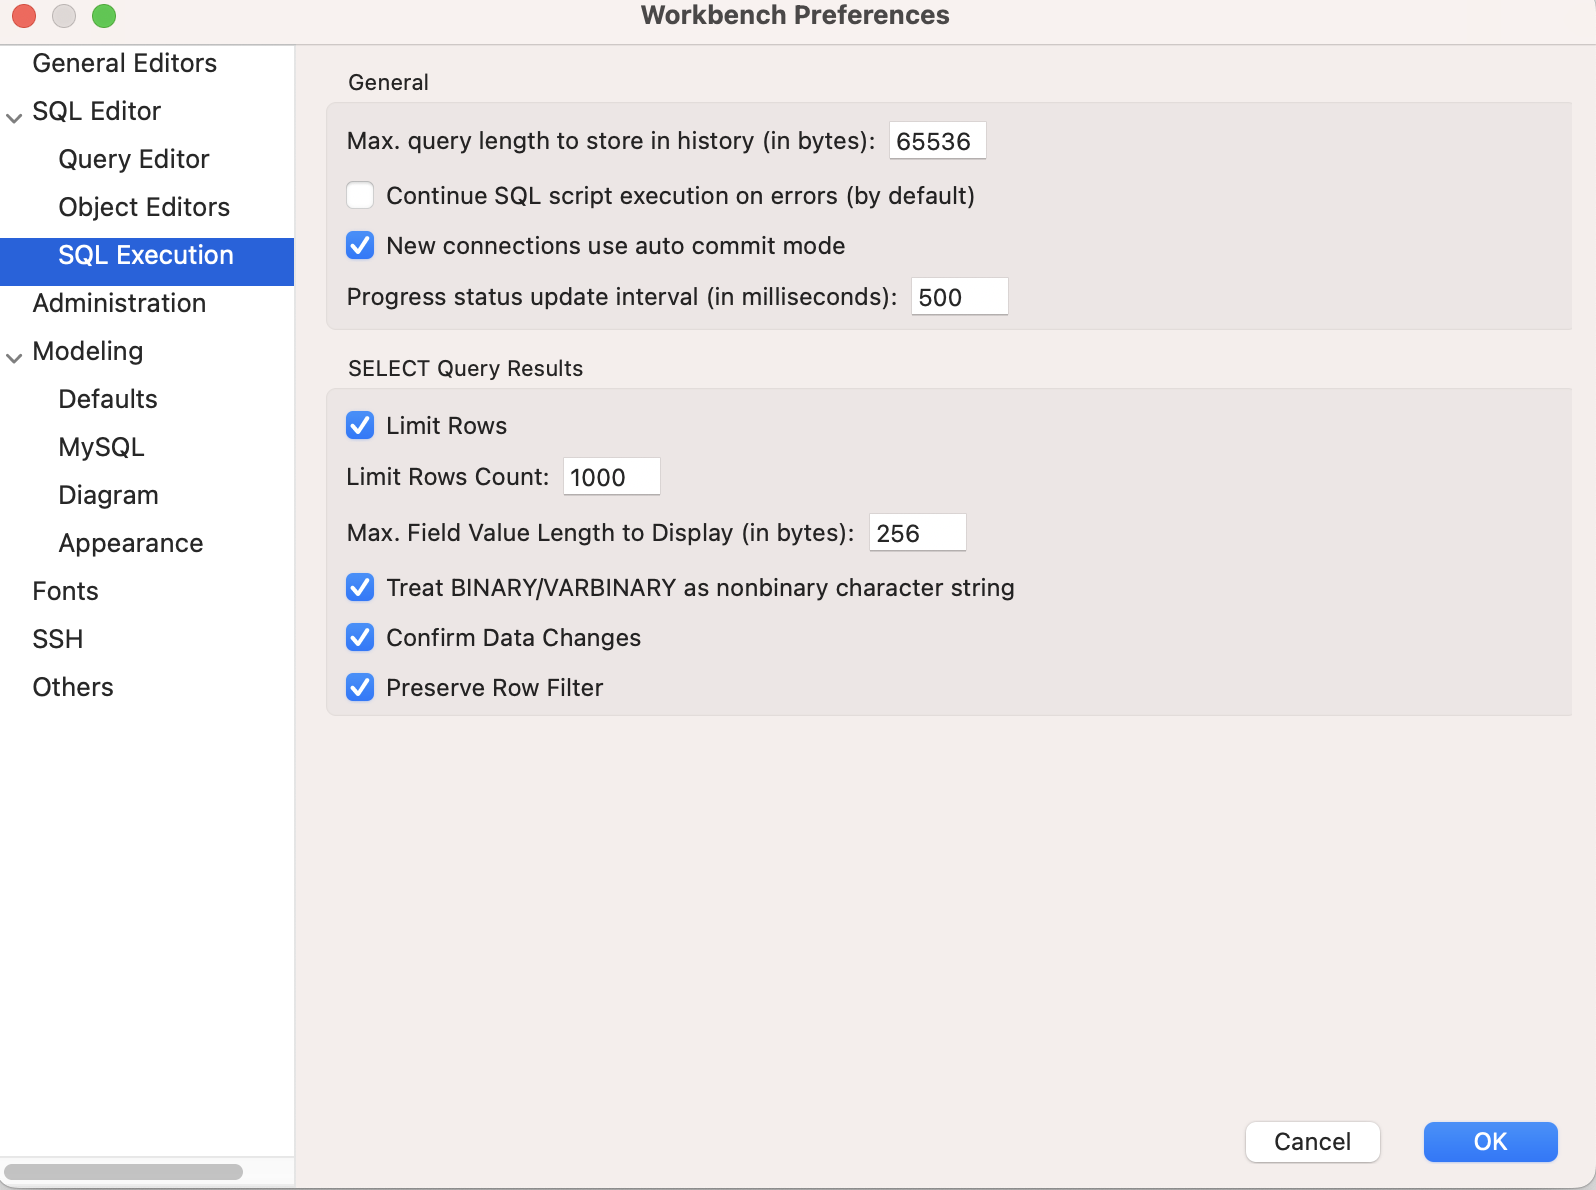Toggle New connections use auto commit mode
Viewport: 1596px width, 1190px height.
(360, 245)
